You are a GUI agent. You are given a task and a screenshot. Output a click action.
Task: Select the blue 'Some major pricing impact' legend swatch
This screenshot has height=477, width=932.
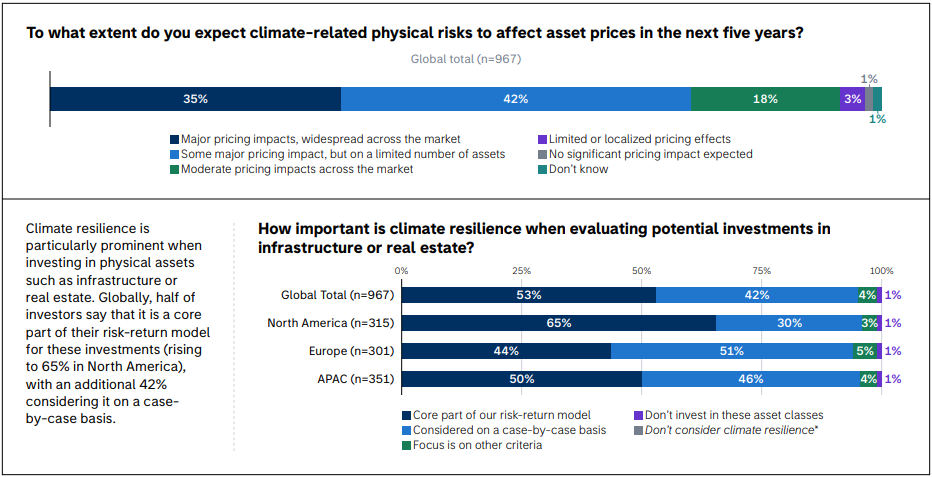[175, 155]
